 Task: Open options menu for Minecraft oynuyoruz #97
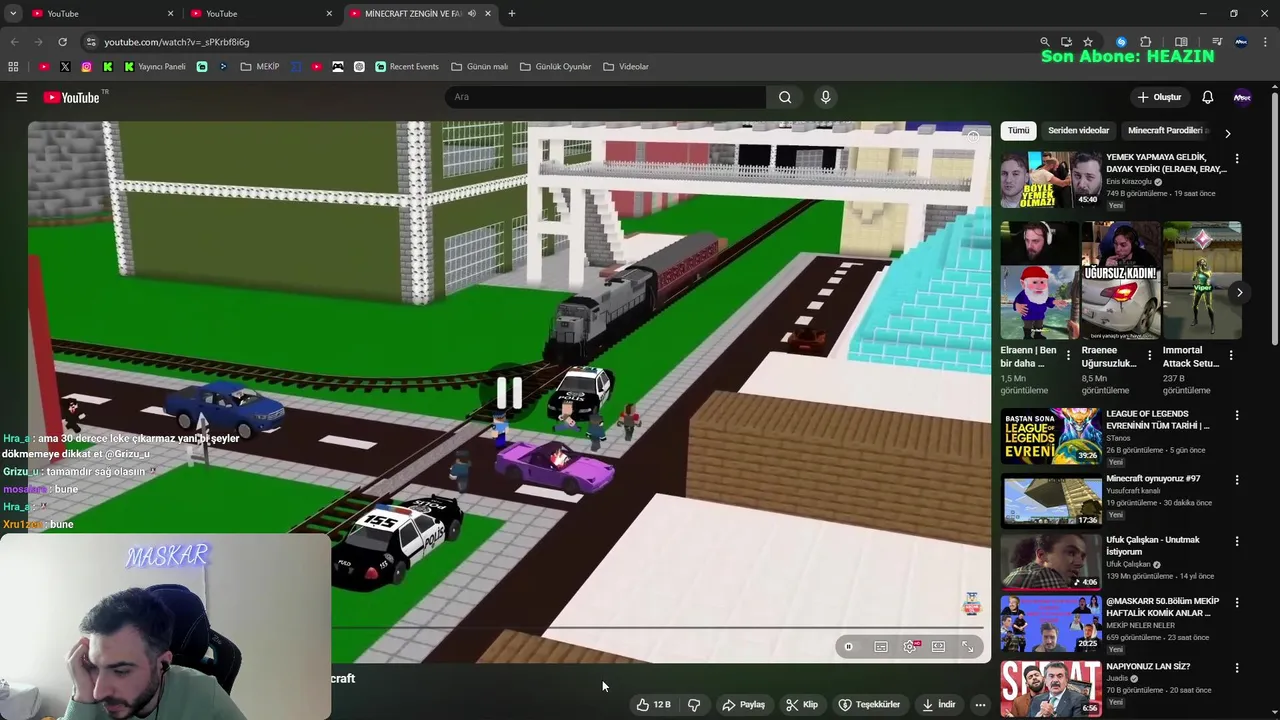pos(1237,480)
